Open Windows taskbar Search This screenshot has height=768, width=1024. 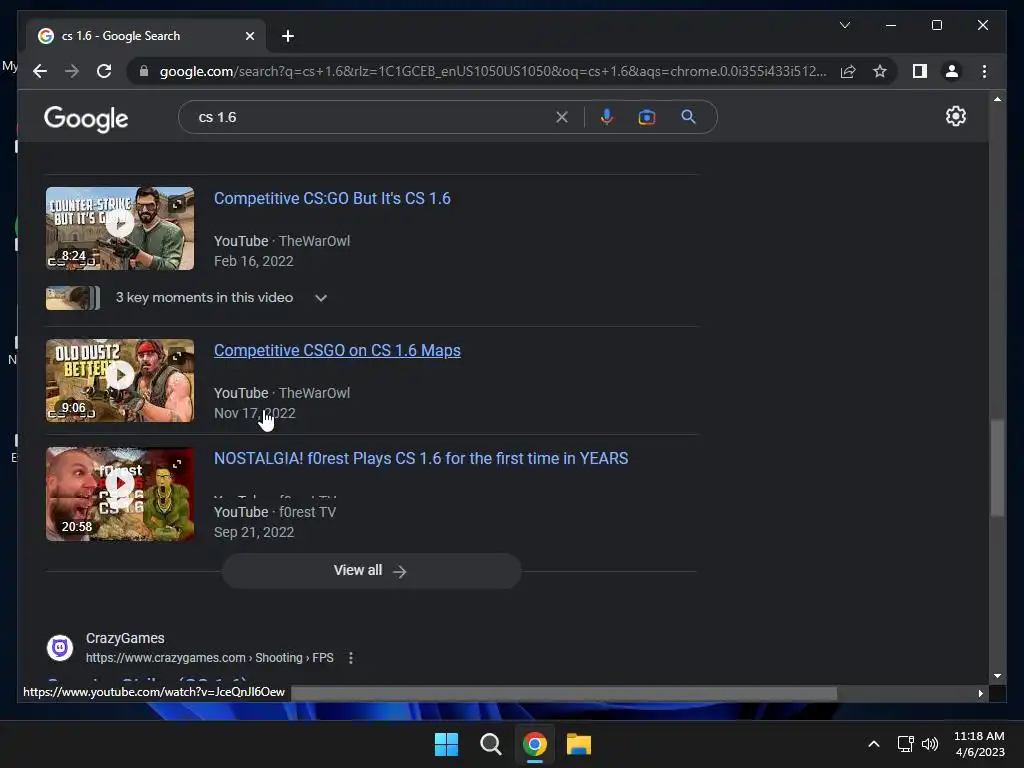(490, 744)
